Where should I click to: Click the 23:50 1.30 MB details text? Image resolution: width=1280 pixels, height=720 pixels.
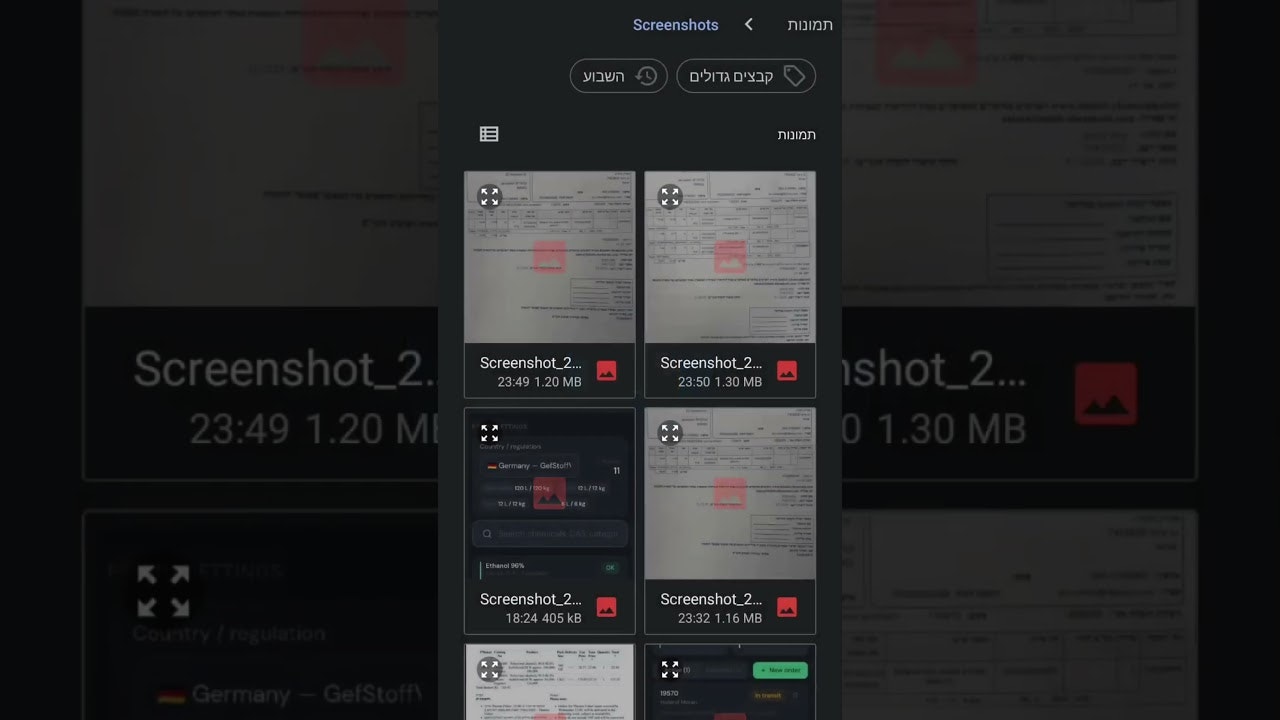click(720, 382)
